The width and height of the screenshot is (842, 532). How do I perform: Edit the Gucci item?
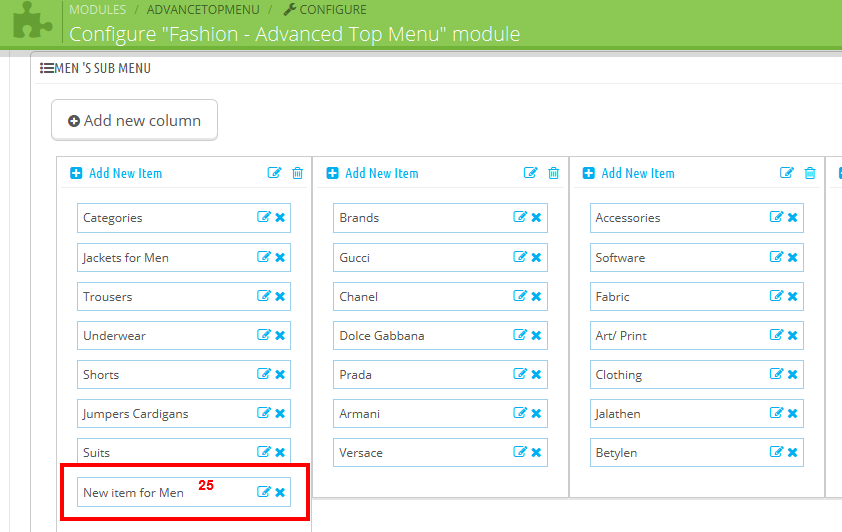(520, 257)
